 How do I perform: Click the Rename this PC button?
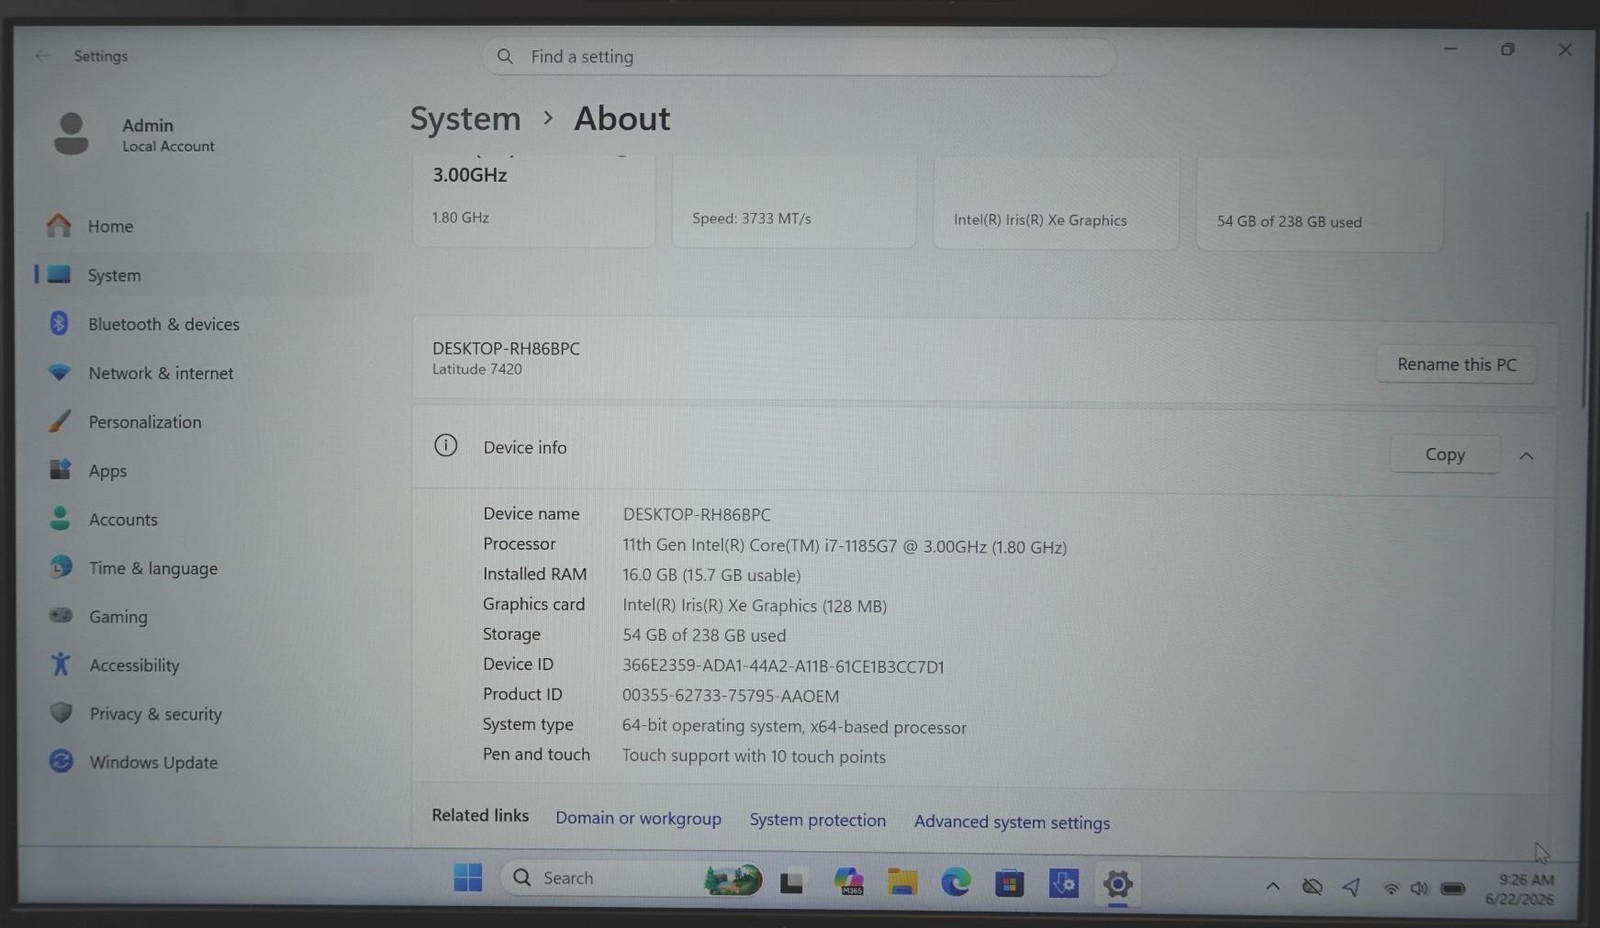pos(1456,365)
